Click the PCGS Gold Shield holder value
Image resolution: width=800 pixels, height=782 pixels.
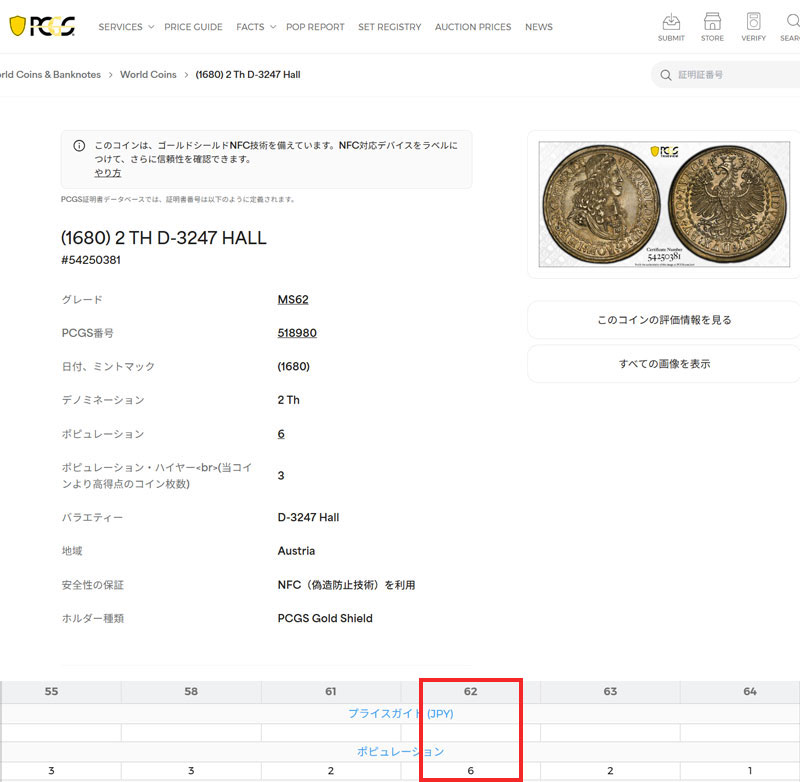point(325,618)
